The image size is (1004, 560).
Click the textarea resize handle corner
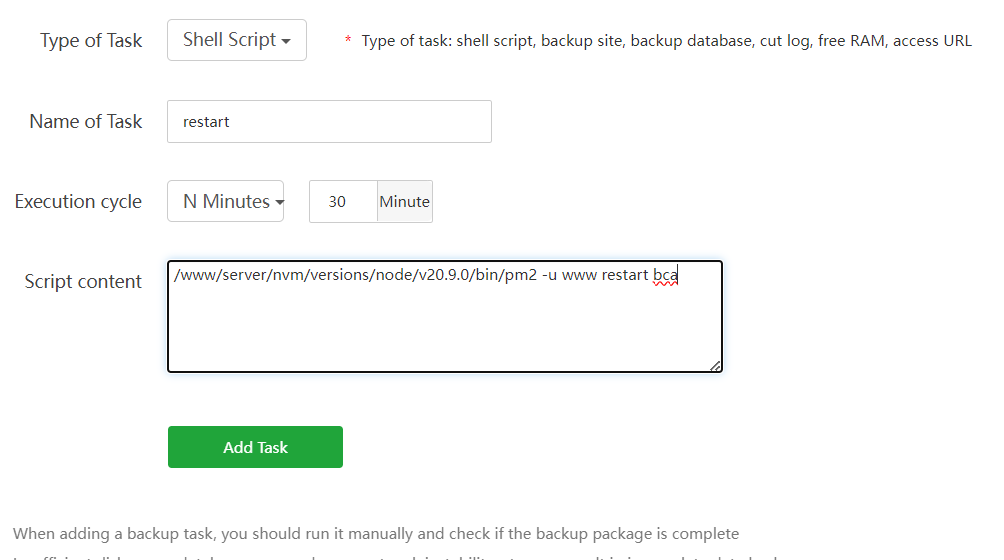pos(715,366)
